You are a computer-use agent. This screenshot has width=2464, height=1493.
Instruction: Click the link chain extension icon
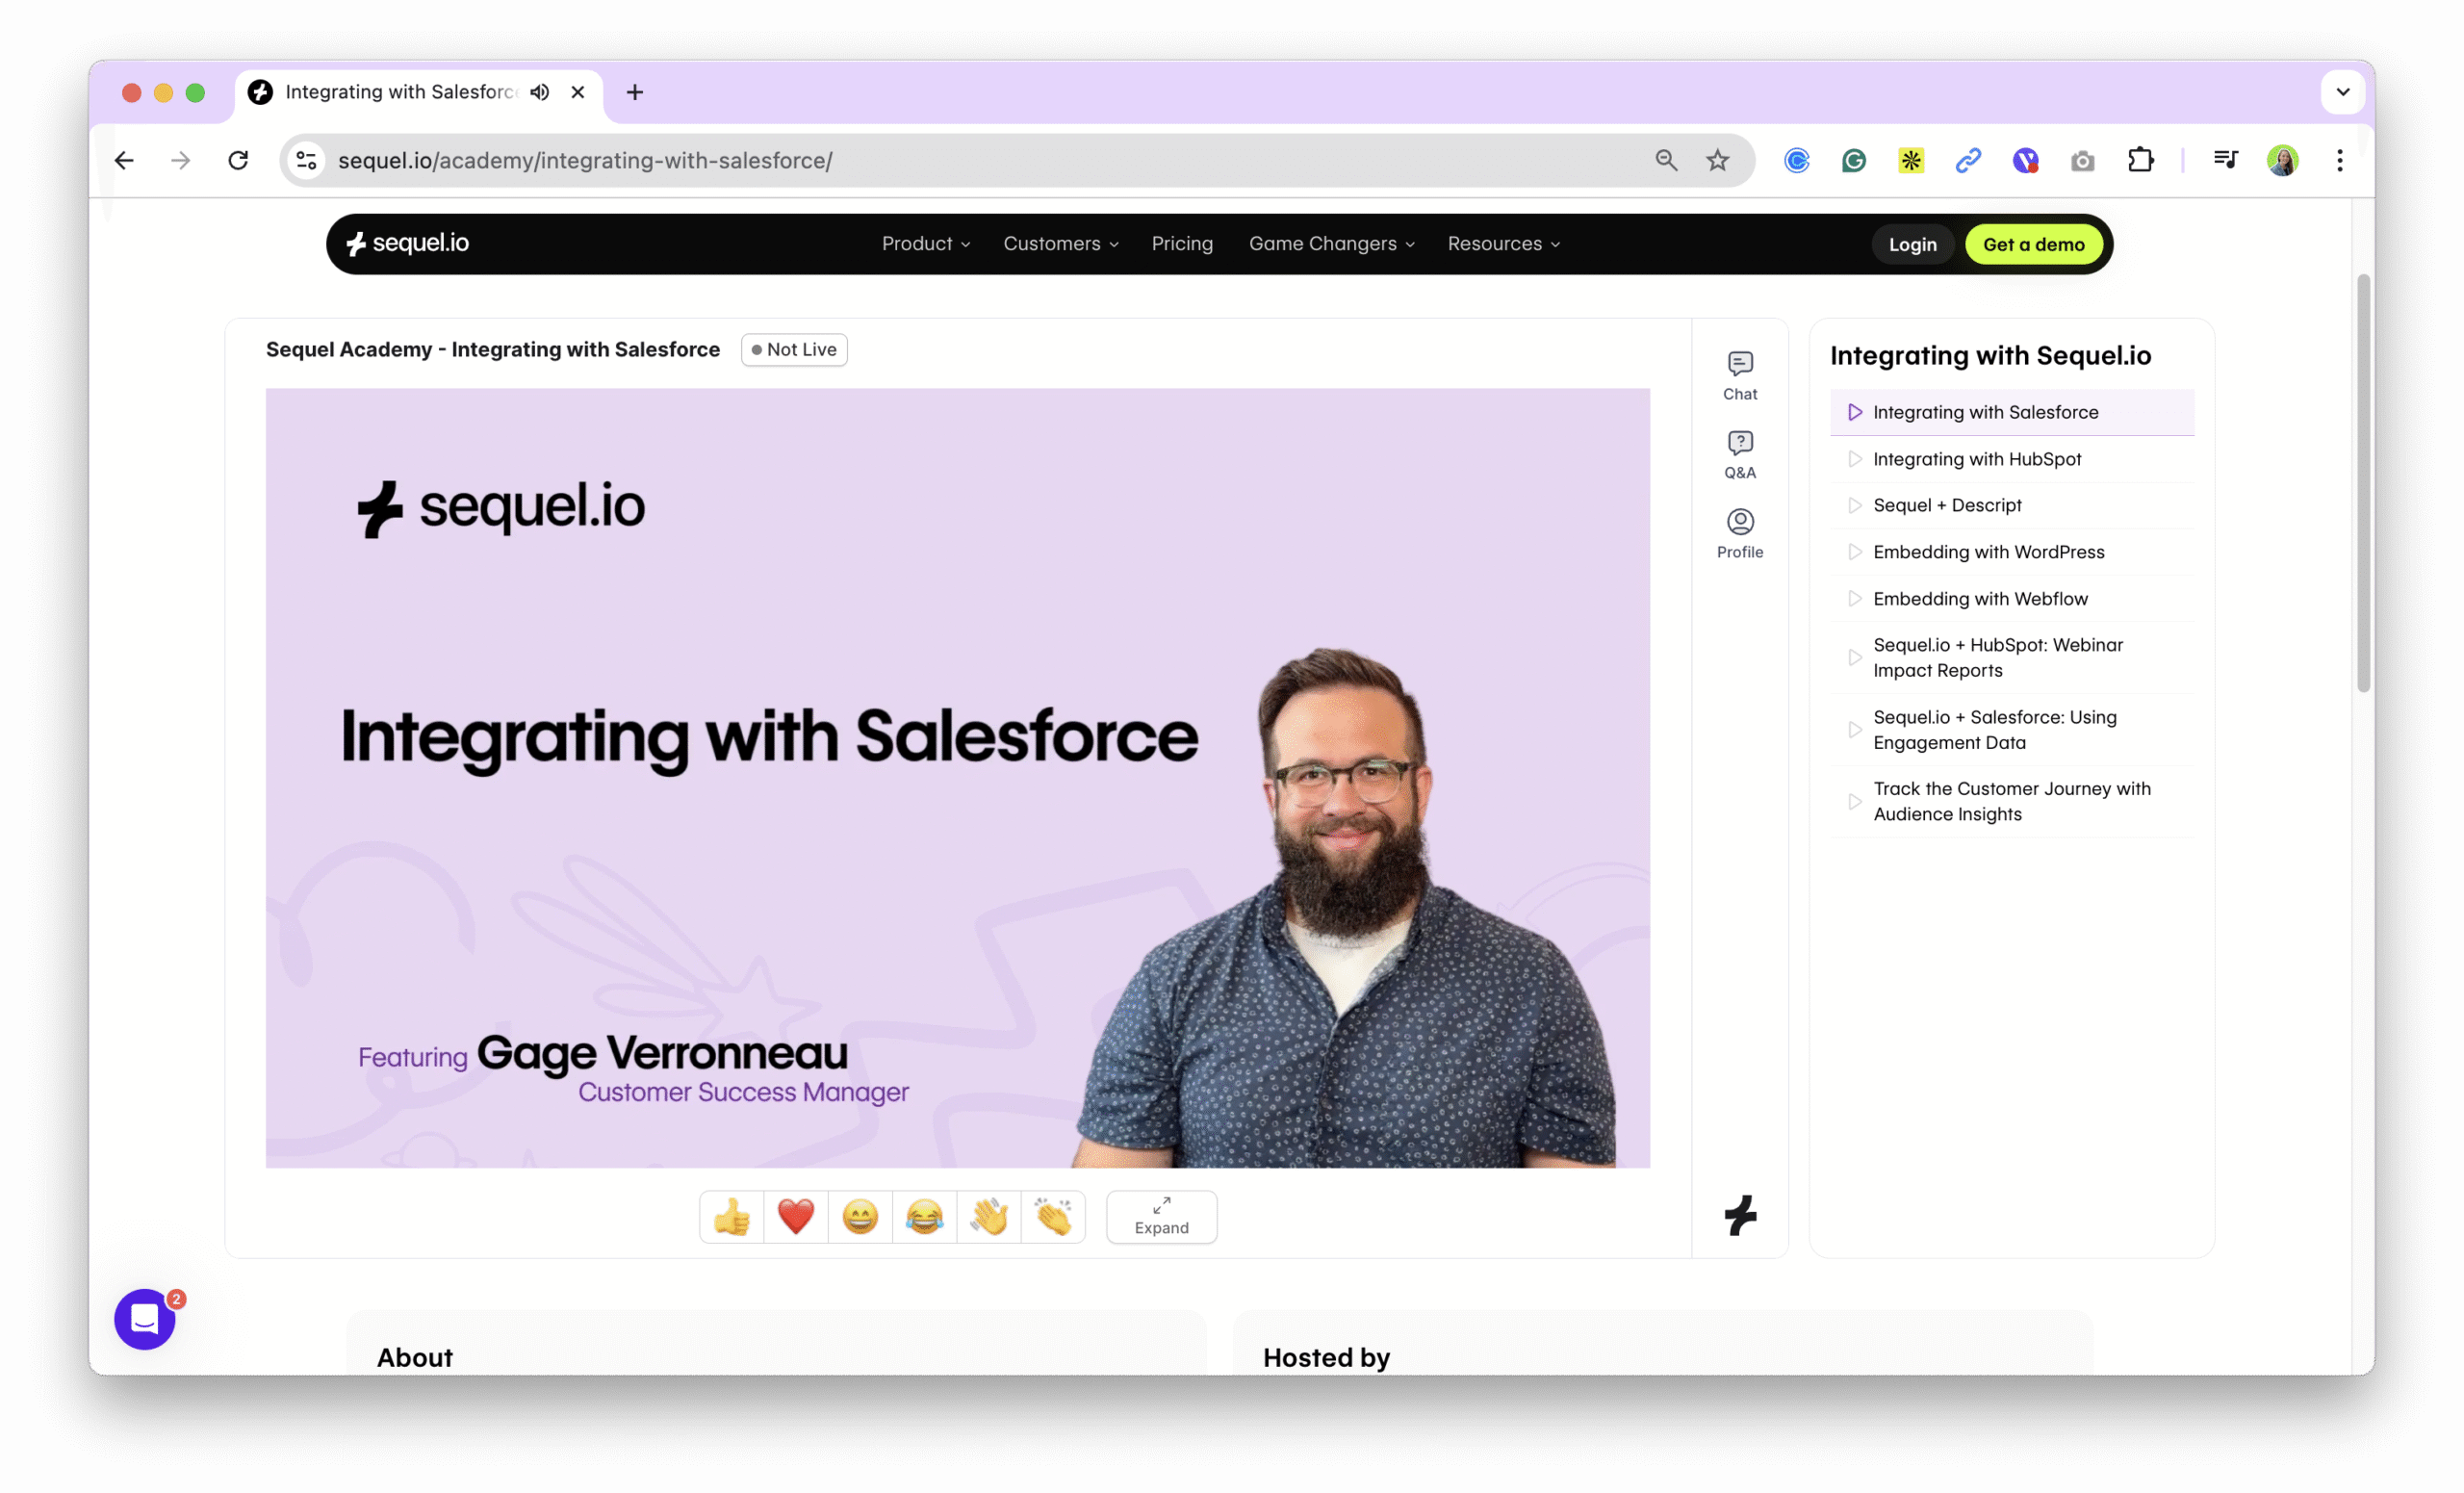1968,160
